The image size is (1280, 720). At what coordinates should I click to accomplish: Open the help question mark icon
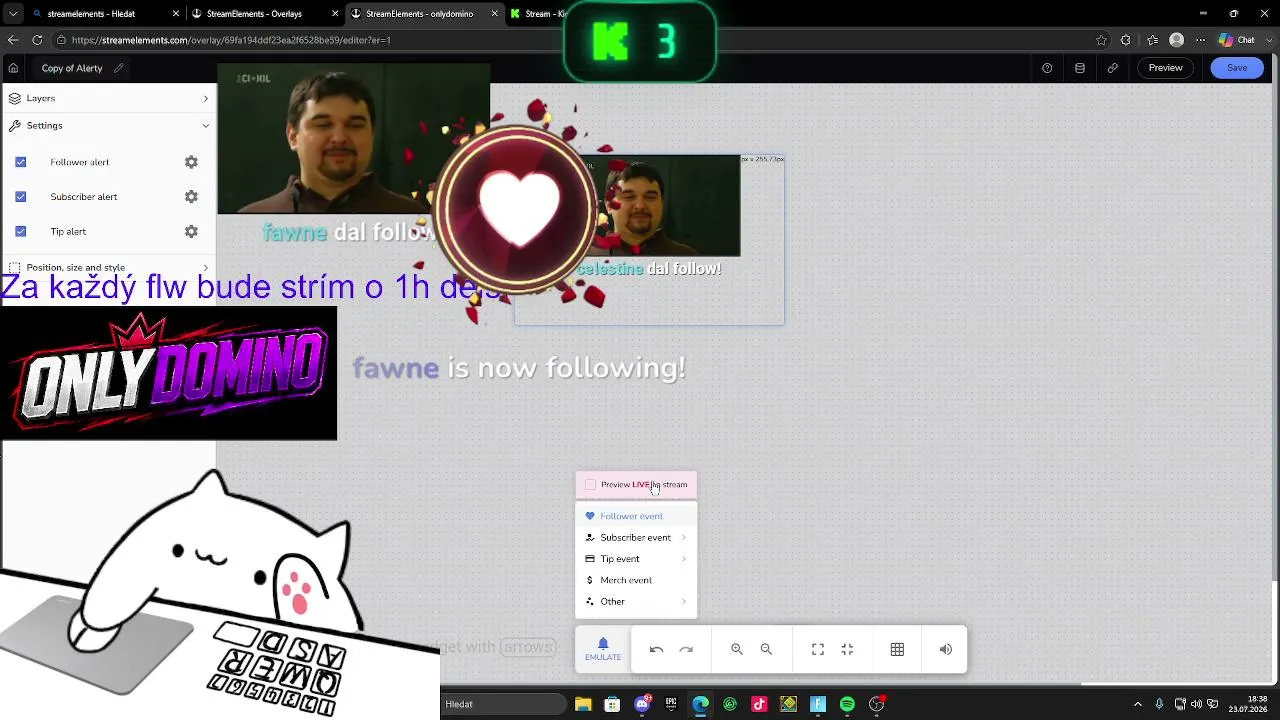1047,68
